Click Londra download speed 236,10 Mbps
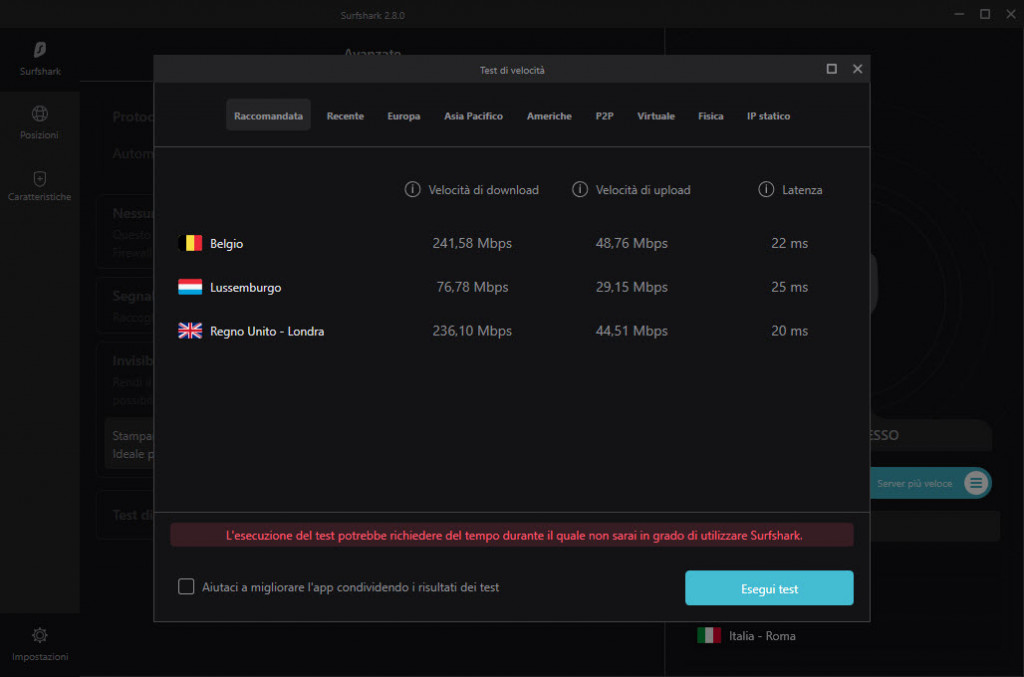Viewport: 1024px width, 677px height. [x=472, y=331]
